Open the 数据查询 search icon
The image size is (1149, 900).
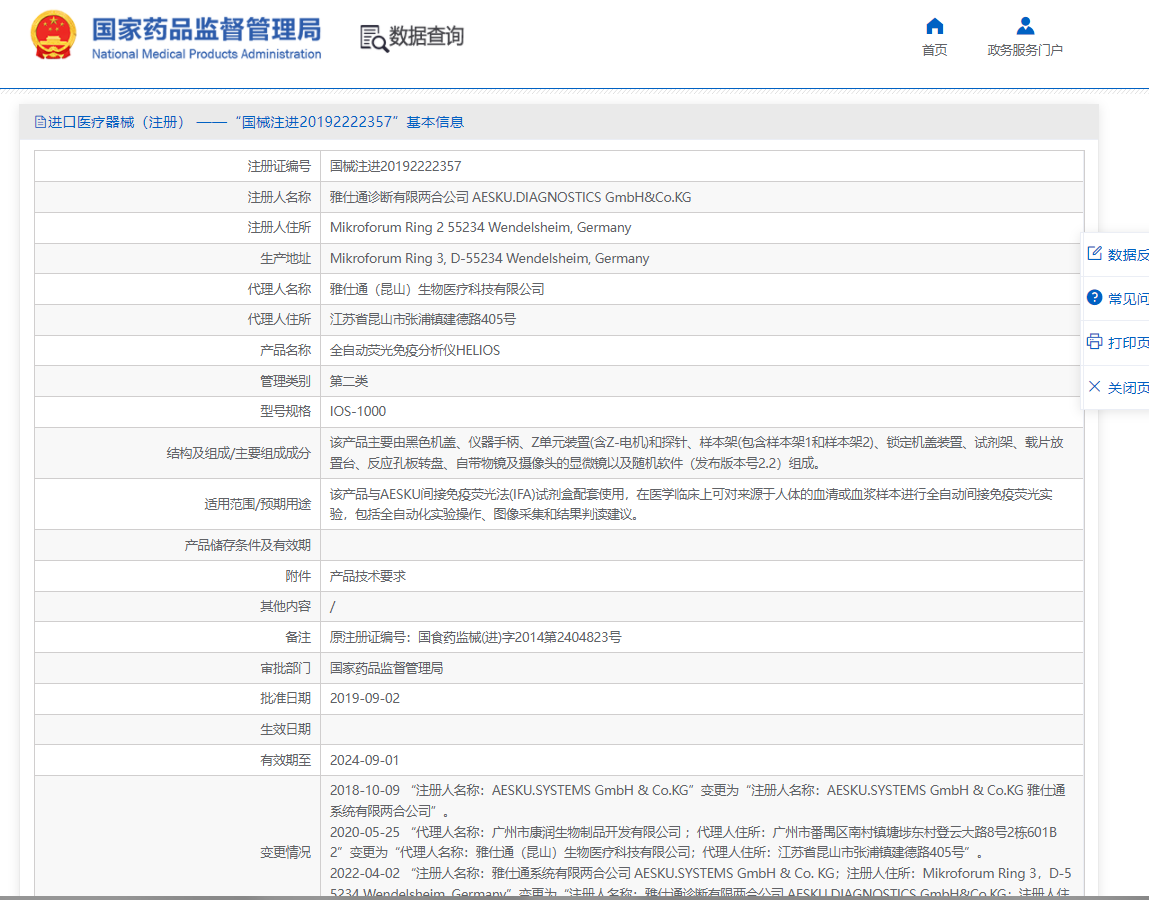(374, 37)
